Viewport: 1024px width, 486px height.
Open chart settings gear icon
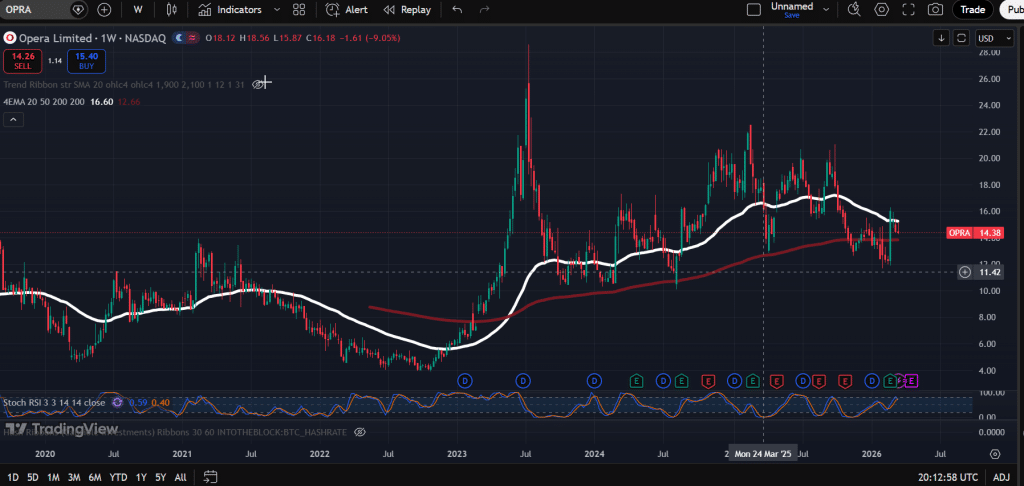[x=881, y=10]
